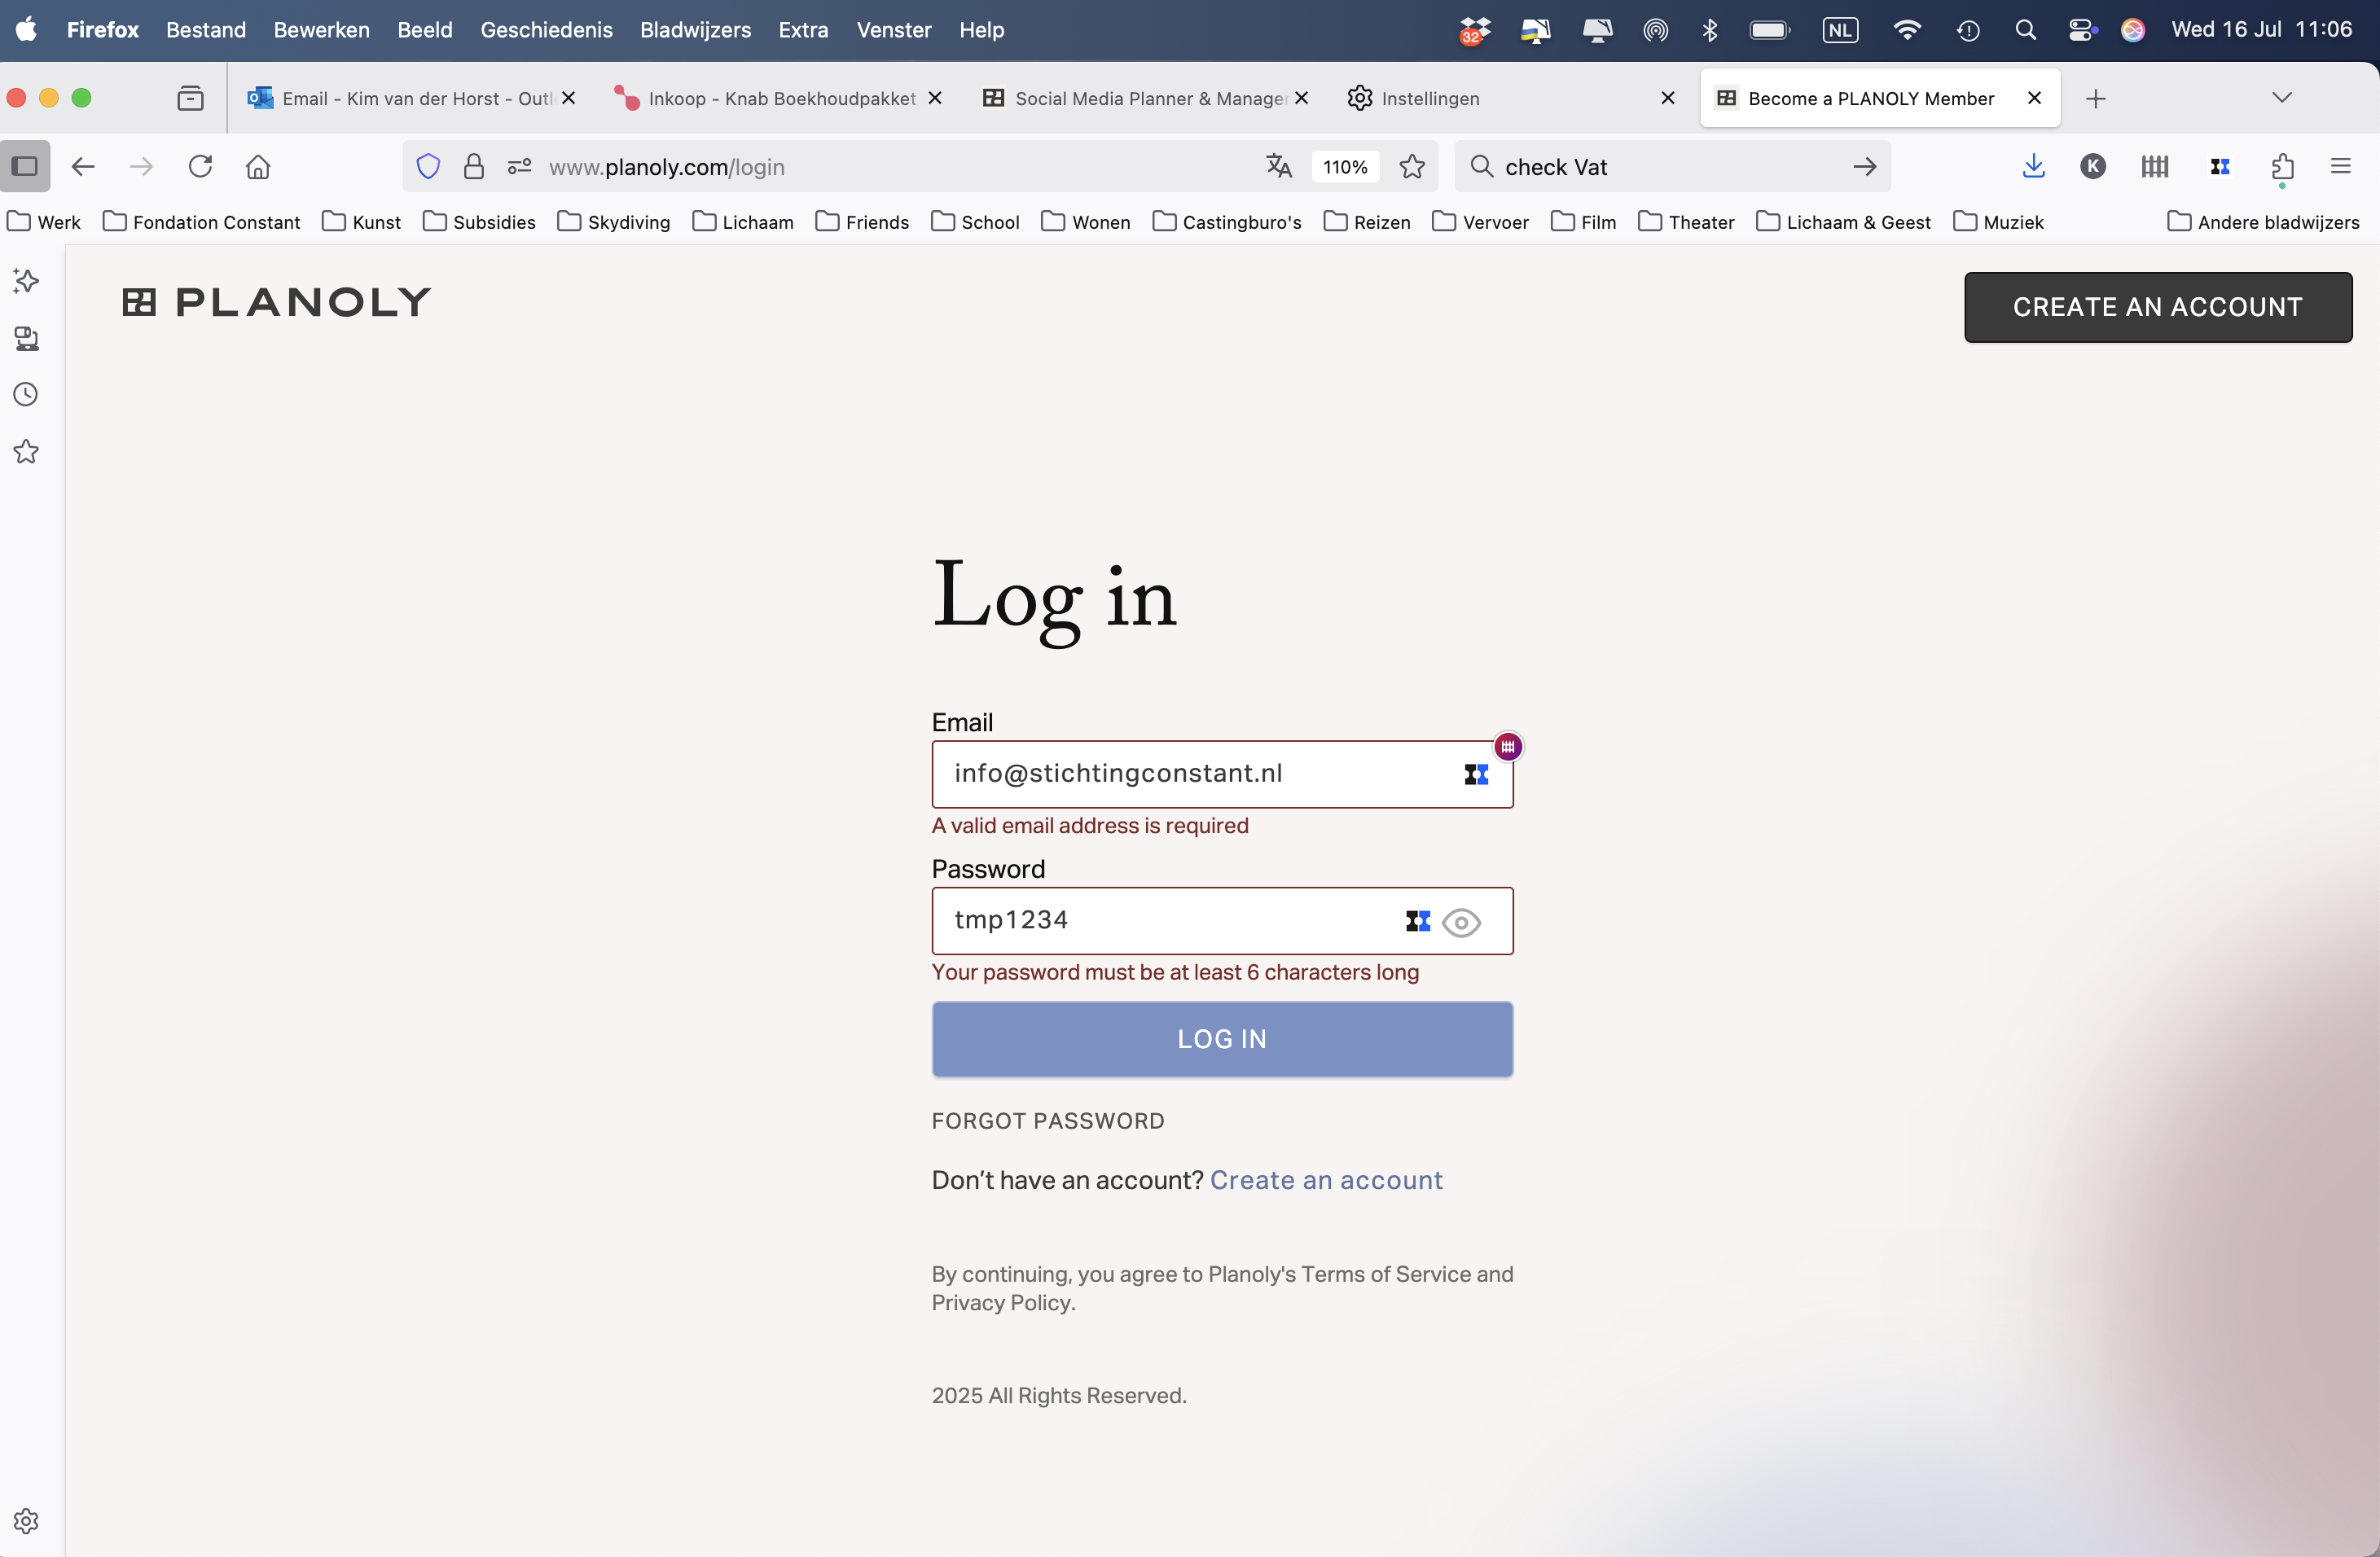2380x1557 pixels.
Task: Click password manager icon in Email field
Action: (x=1477, y=774)
